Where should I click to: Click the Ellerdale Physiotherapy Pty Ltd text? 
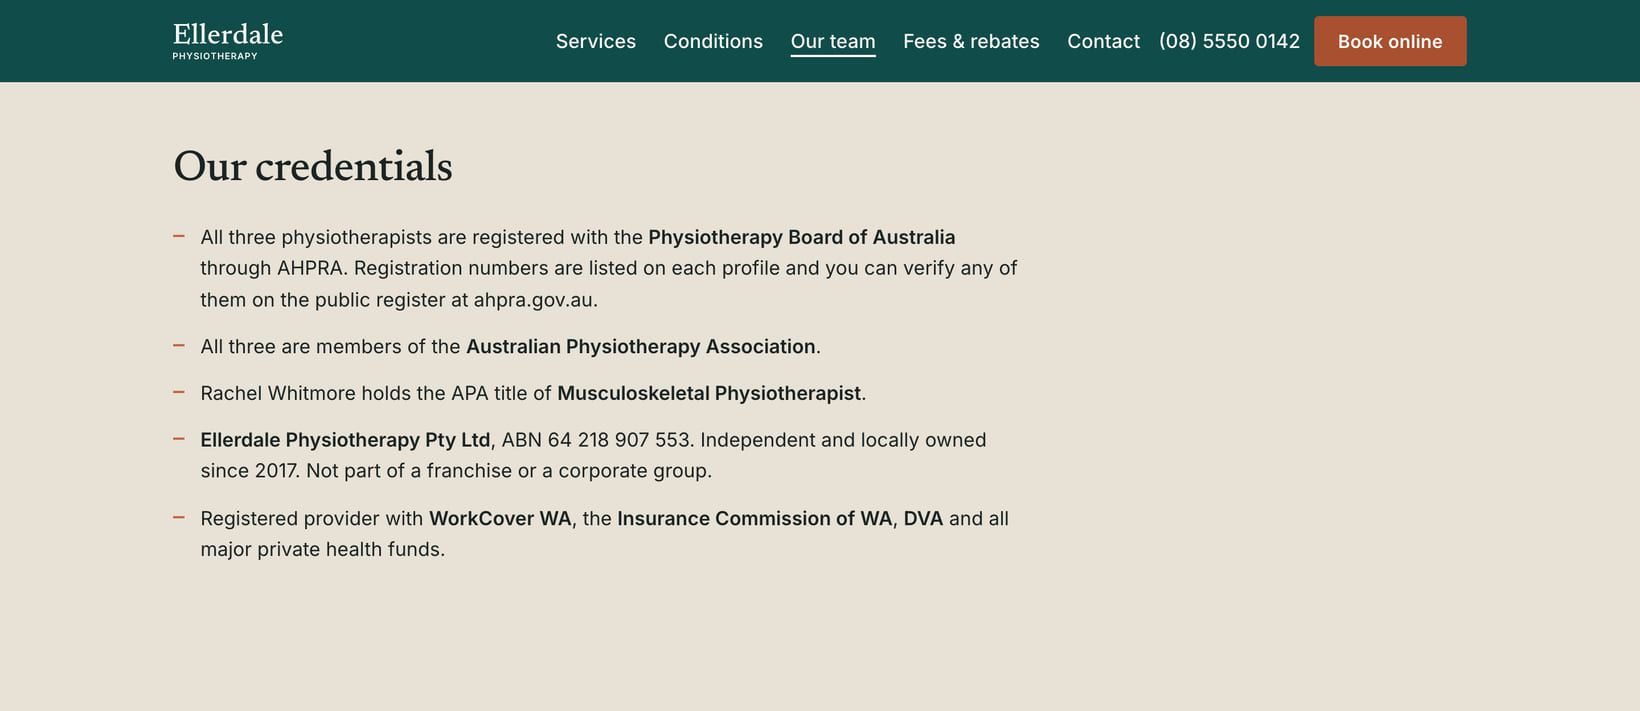(345, 440)
